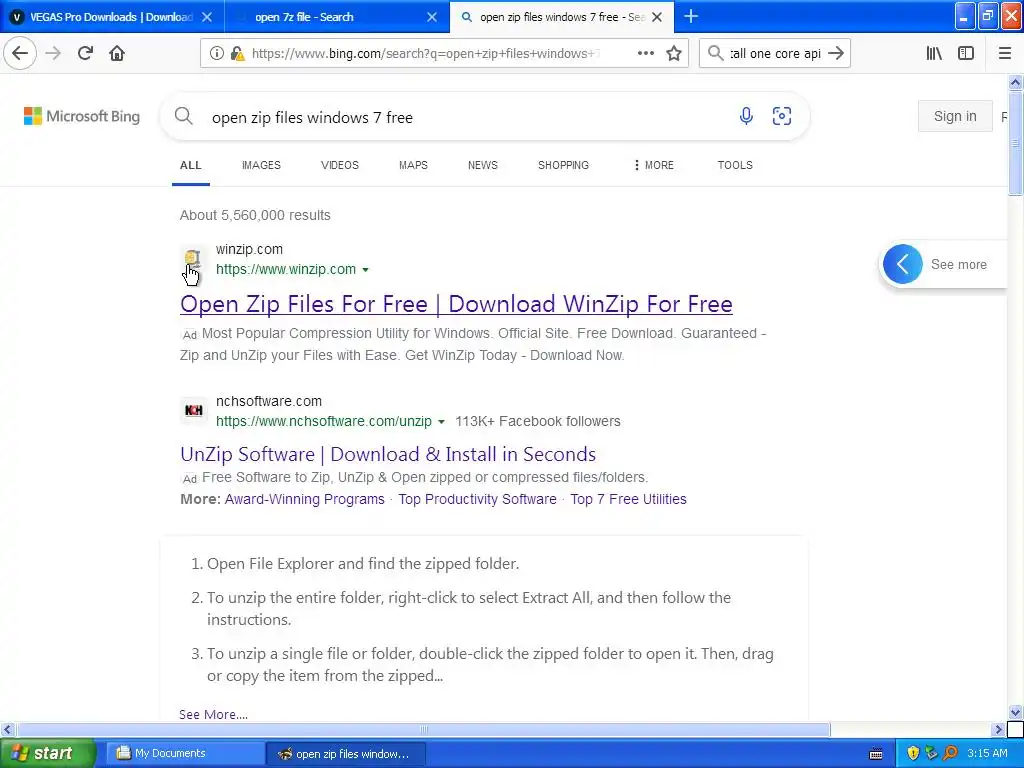
Task: Reload the current page
Action: [x=85, y=54]
